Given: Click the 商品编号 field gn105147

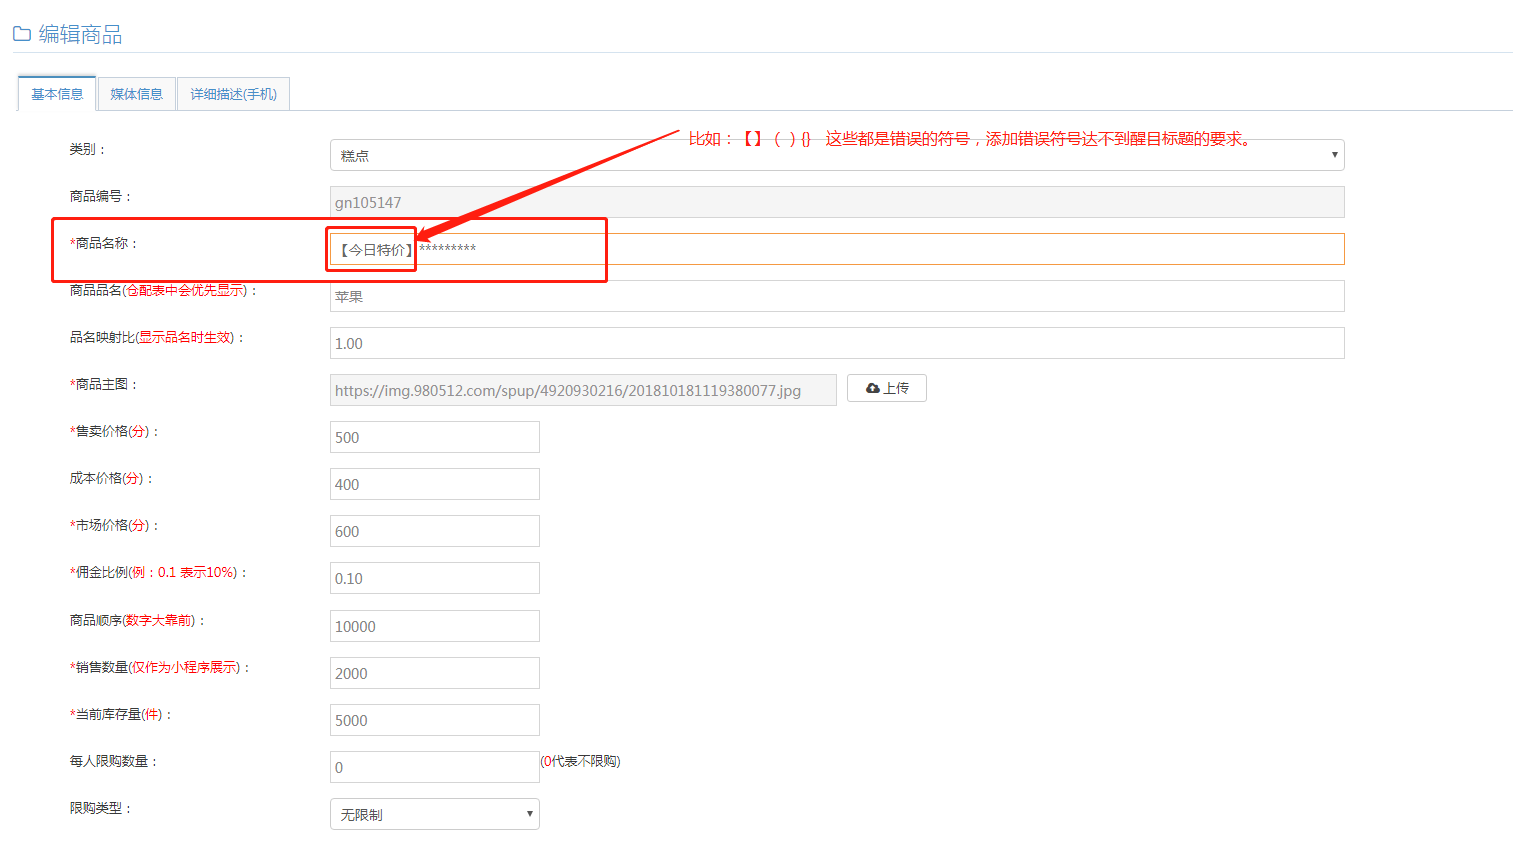Looking at the screenshot, I should (837, 202).
